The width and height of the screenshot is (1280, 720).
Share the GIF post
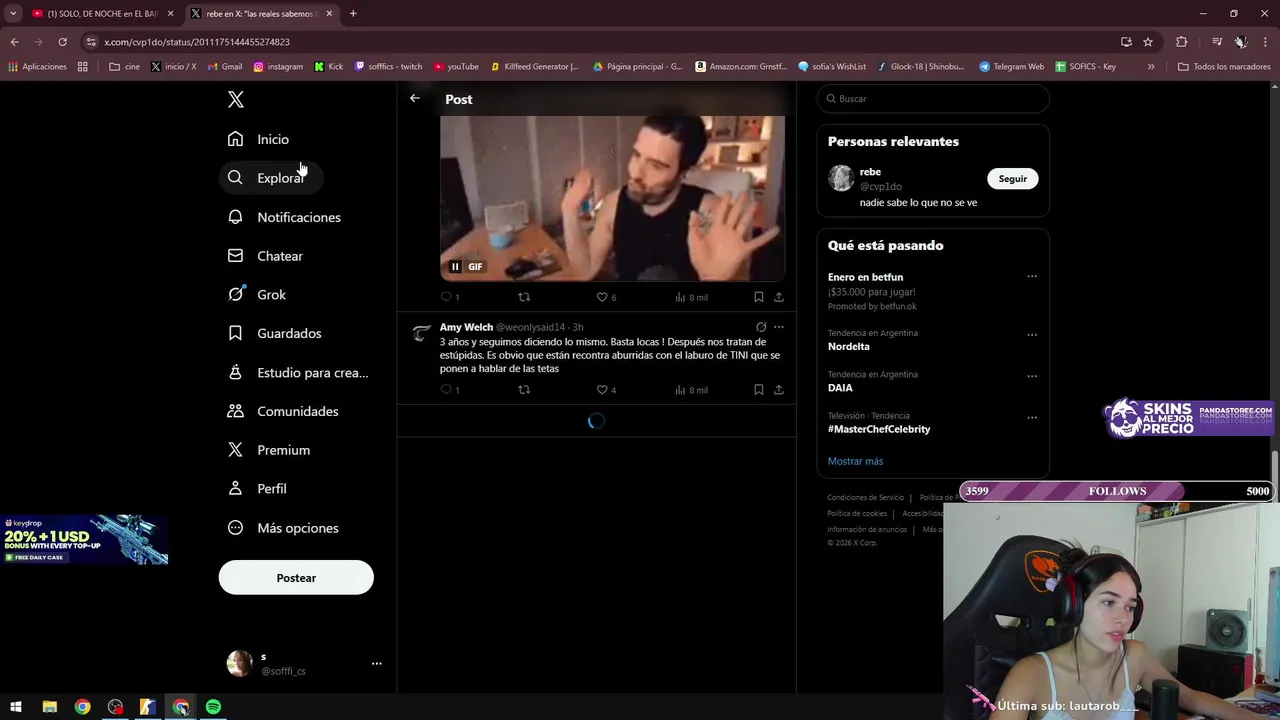tap(779, 297)
